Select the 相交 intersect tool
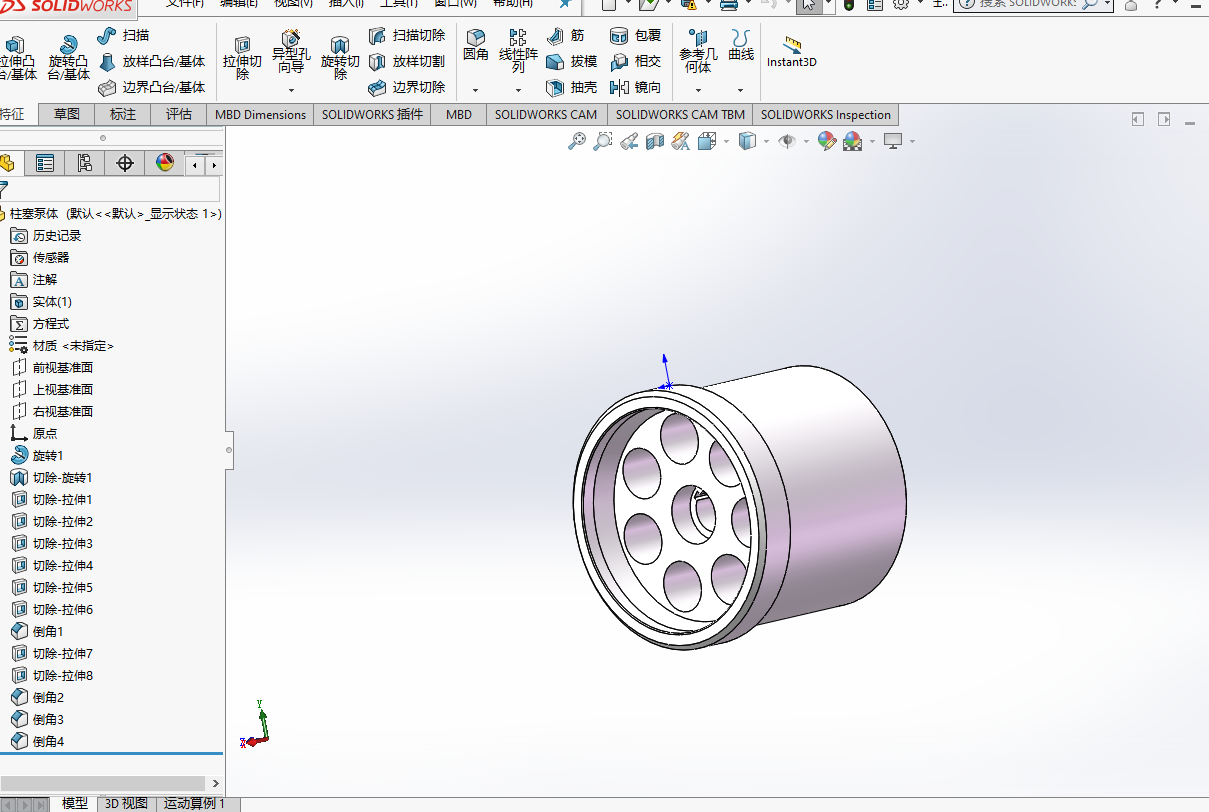The height and width of the screenshot is (812, 1209). point(635,62)
